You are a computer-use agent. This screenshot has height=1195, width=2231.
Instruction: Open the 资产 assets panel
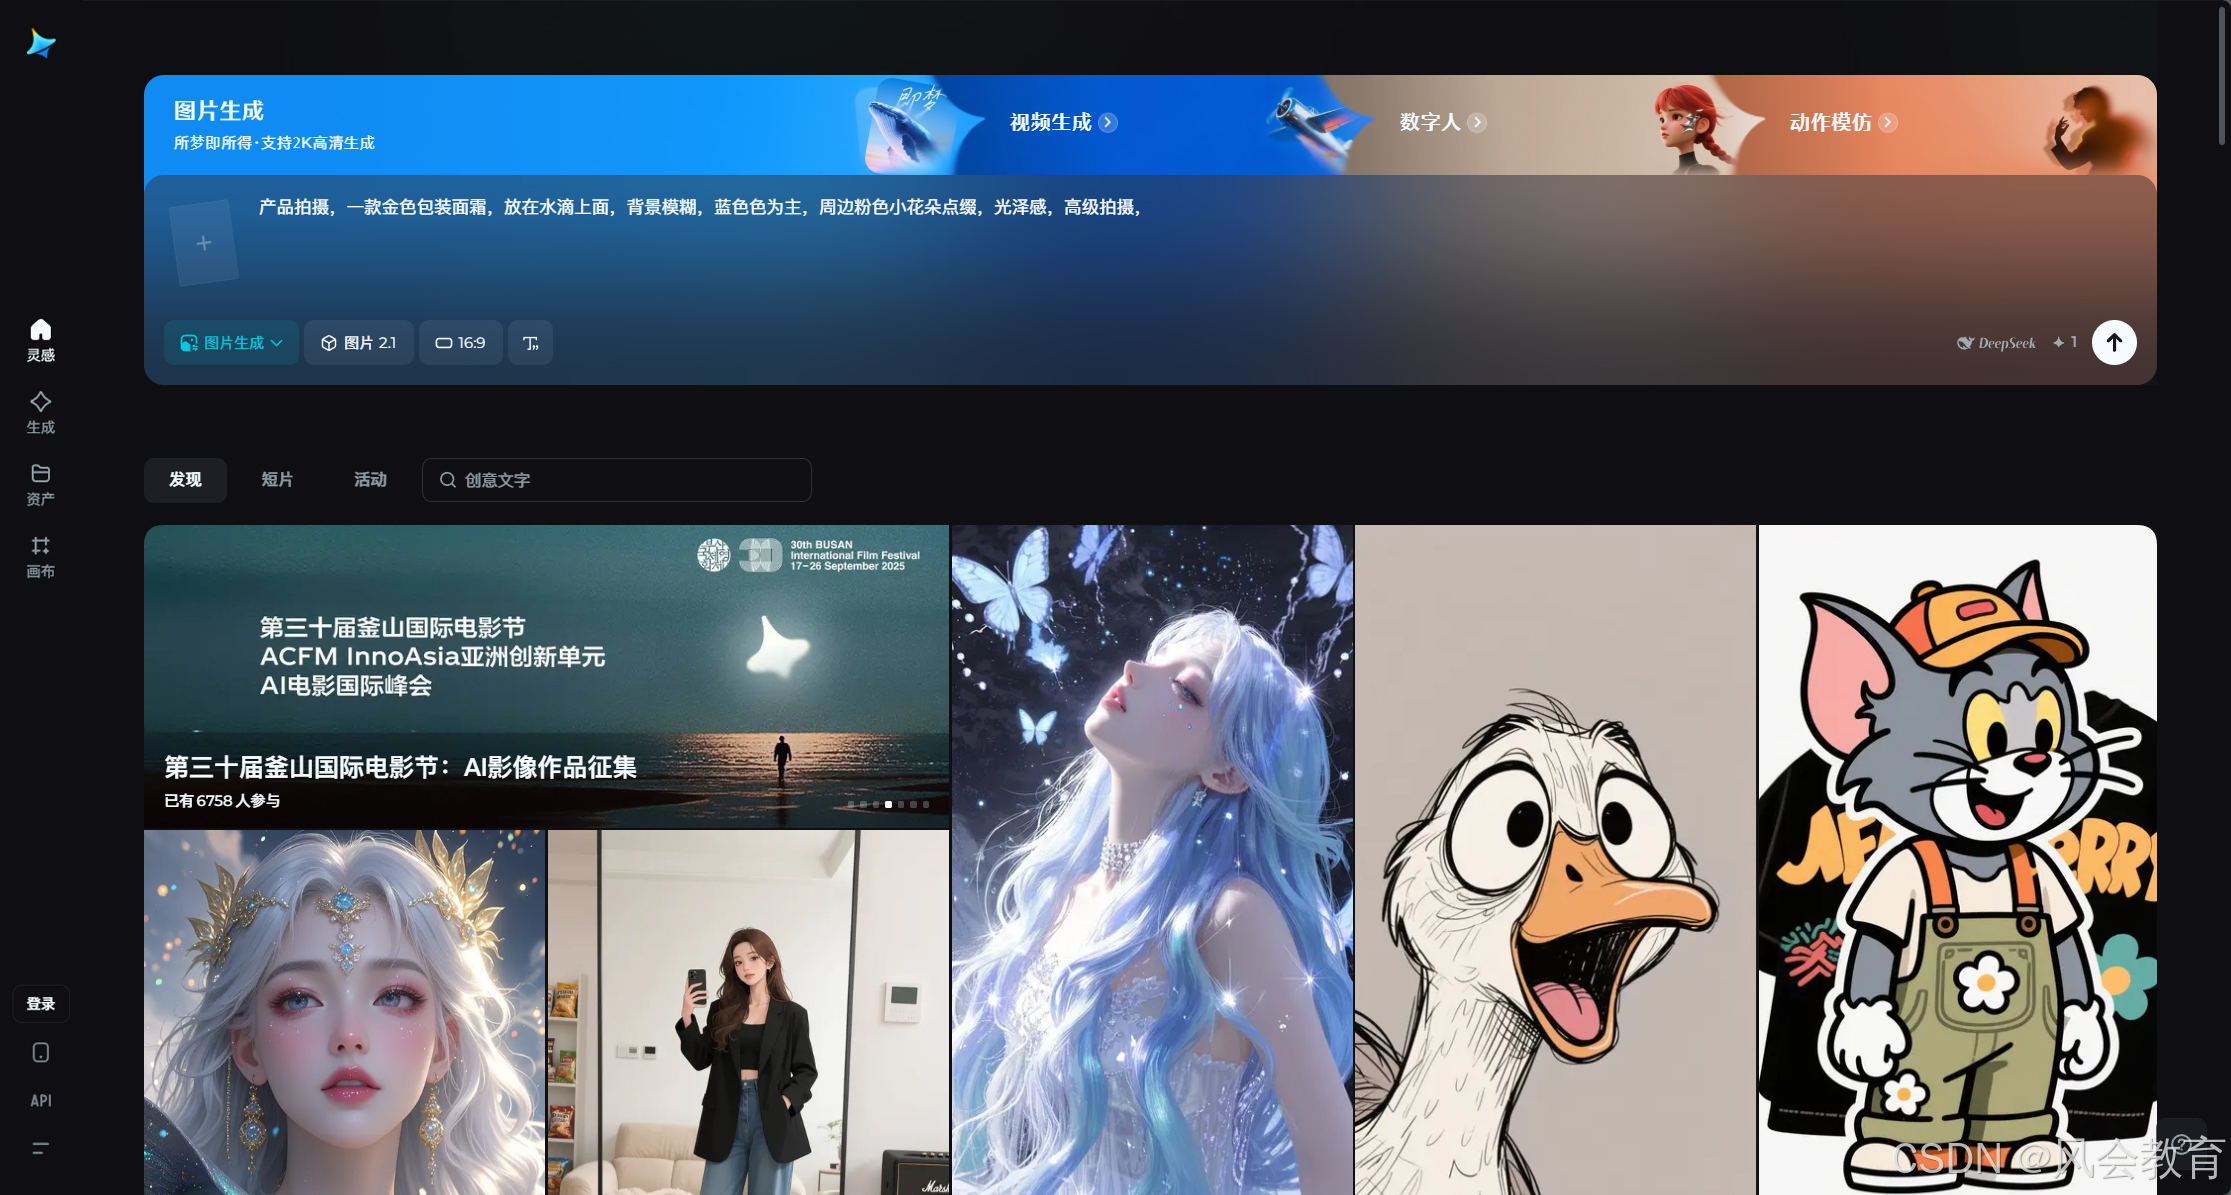click(40, 483)
